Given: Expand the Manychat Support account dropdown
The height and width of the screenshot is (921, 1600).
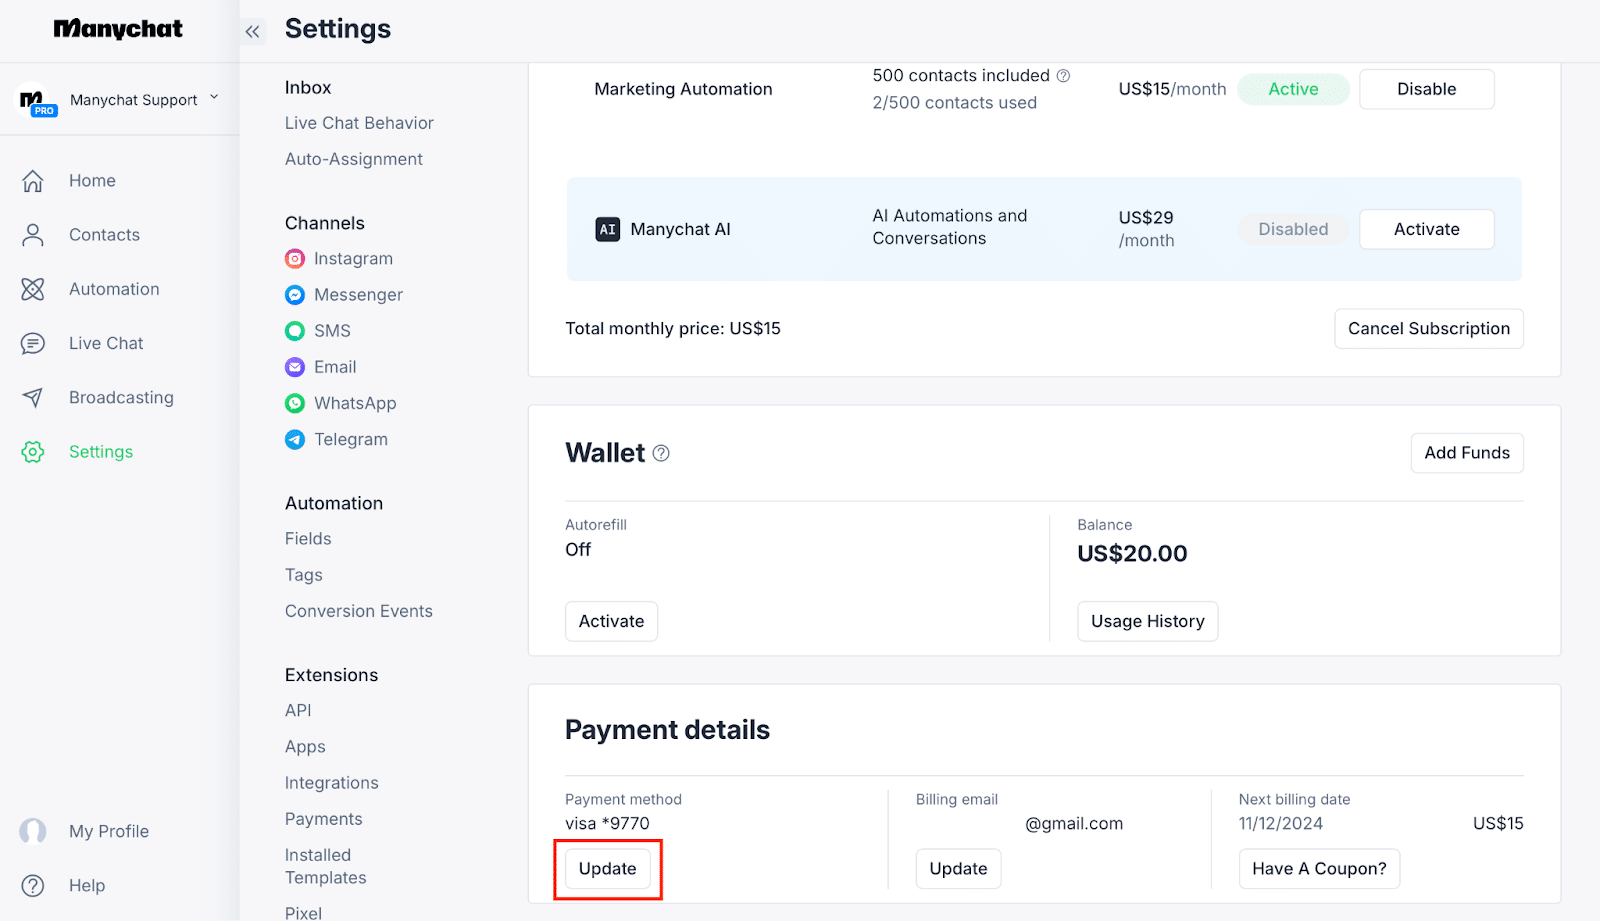Looking at the screenshot, I should [x=214, y=98].
